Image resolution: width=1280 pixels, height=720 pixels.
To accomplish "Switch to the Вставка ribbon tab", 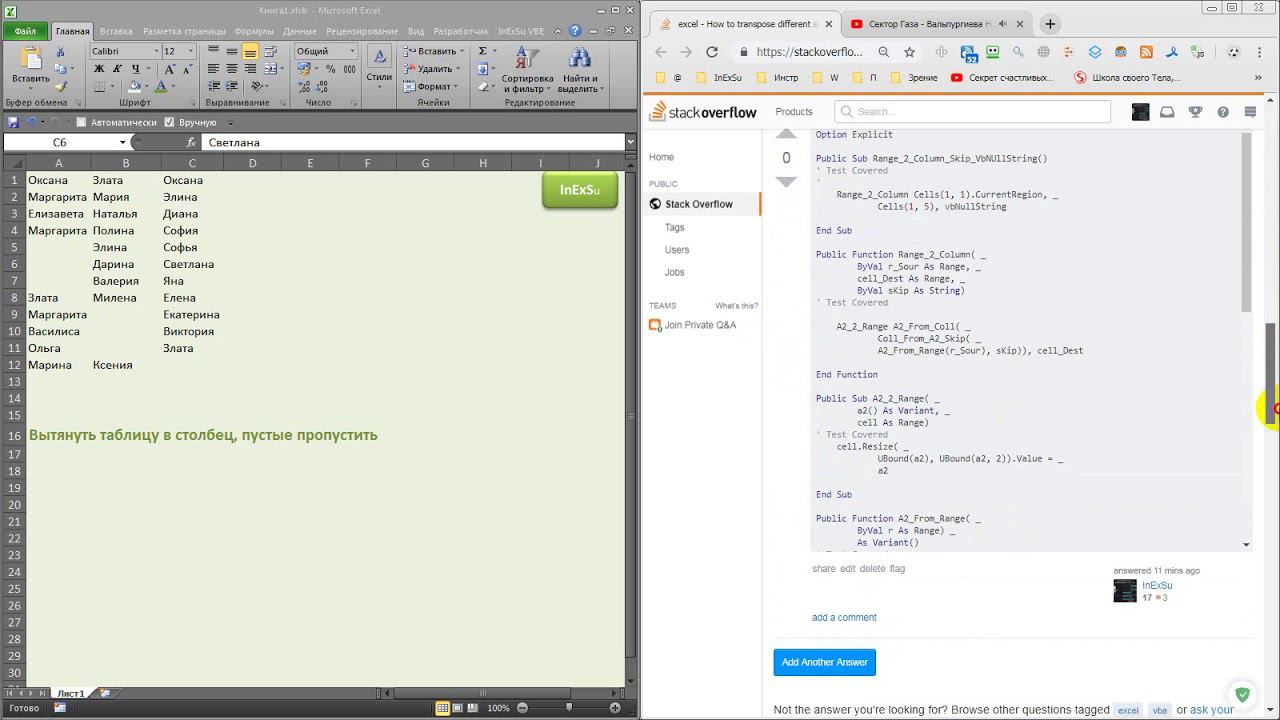I will coord(116,31).
